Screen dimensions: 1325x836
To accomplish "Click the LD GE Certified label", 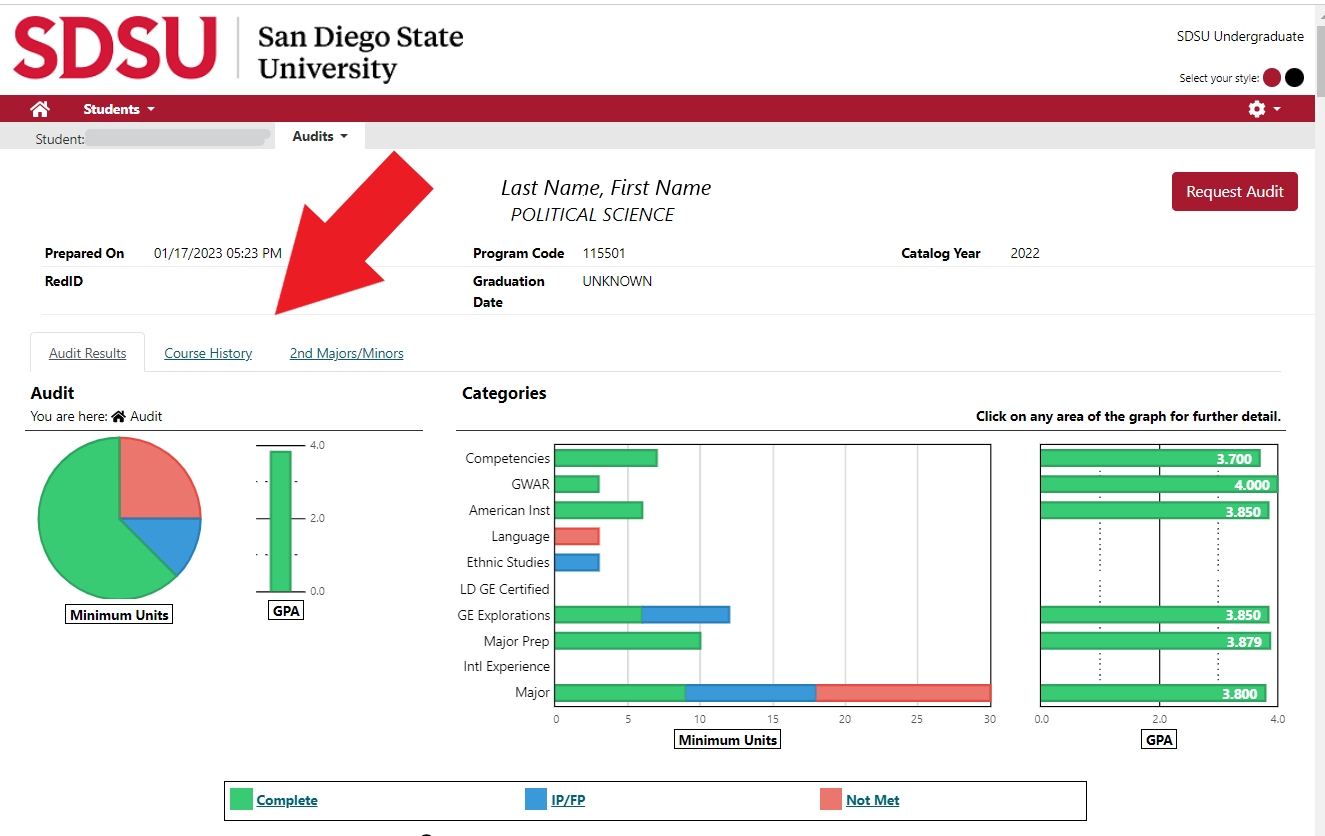I will tap(505, 589).
